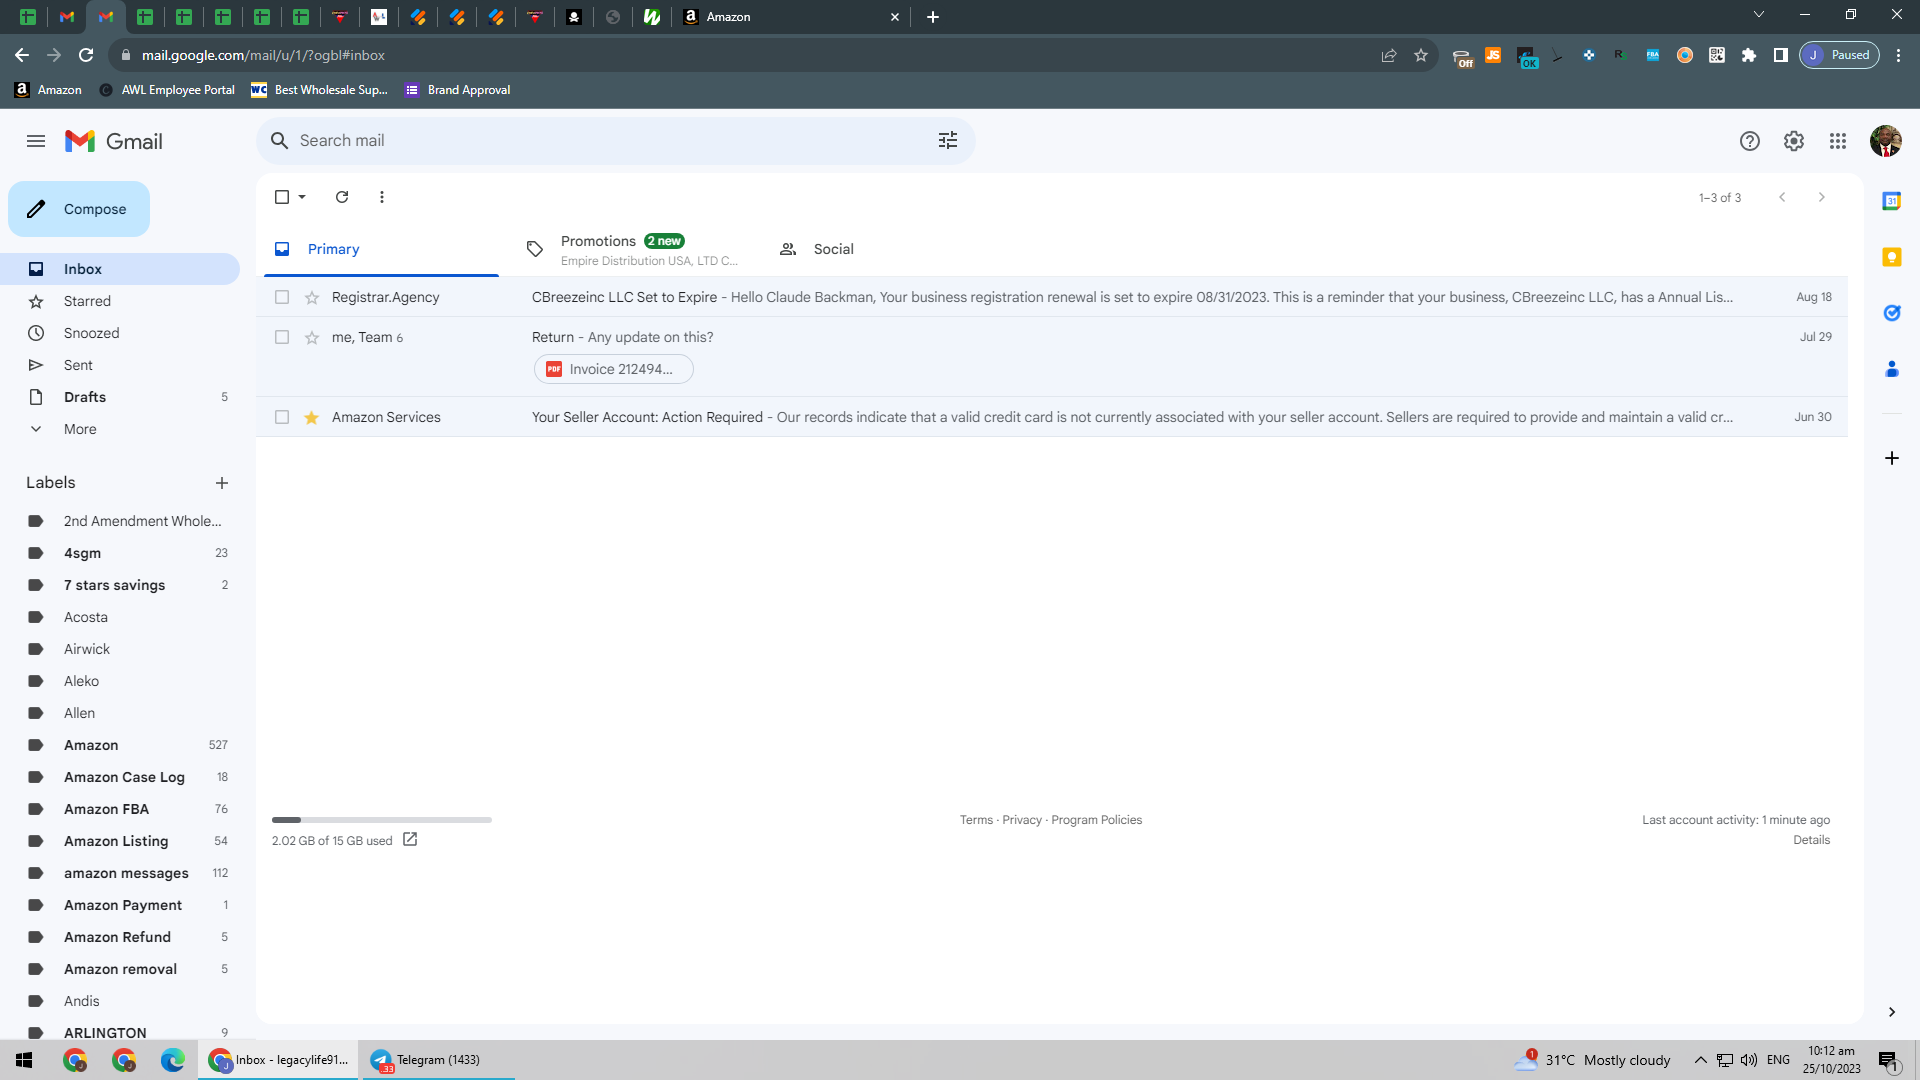Open the Windows notification center

pos(1888,1060)
